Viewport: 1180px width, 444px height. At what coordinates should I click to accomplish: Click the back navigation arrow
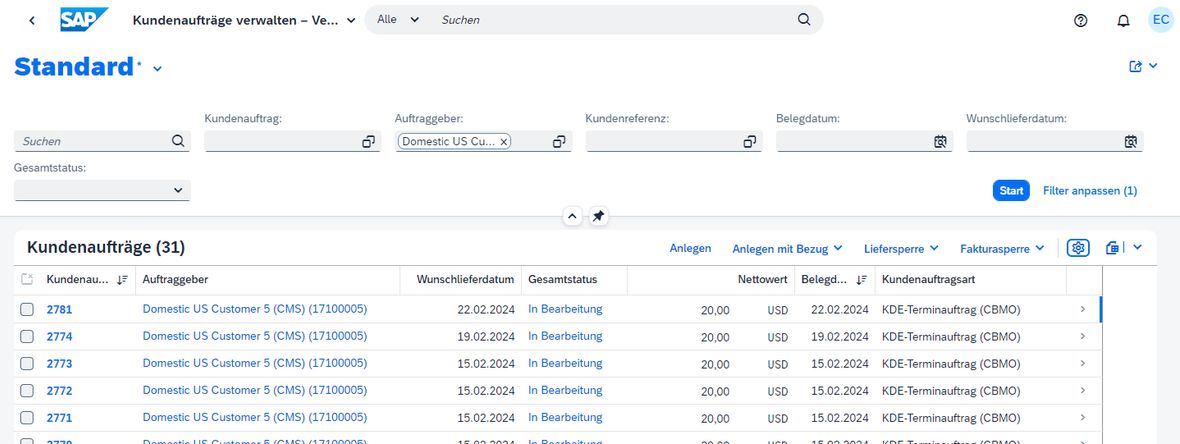(32, 20)
